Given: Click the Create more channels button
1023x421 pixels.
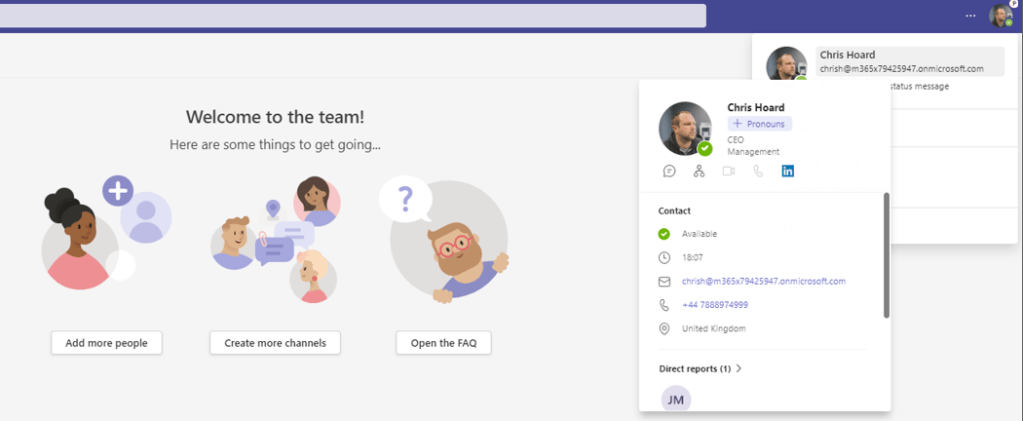Looking at the screenshot, I should tap(275, 343).
